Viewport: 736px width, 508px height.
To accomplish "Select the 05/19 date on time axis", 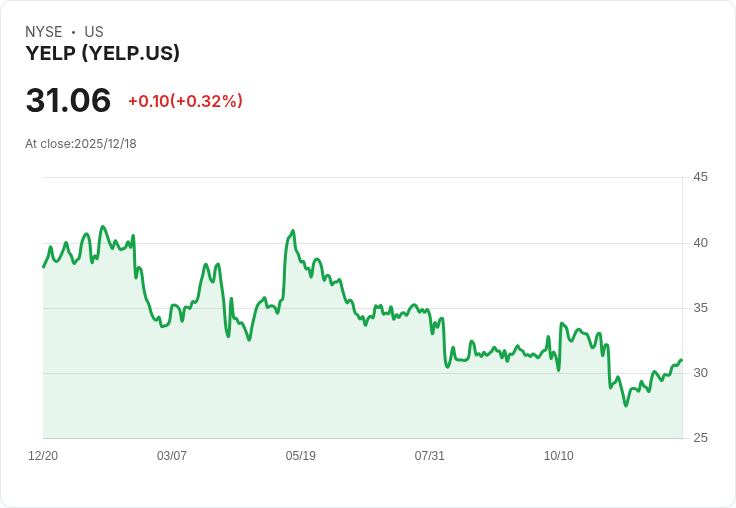I will click(301, 456).
